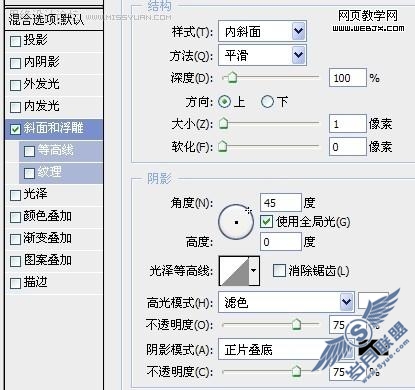The height and width of the screenshot is (390, 415).
Task: Select the 斜面和浮雕 list entry label
Action: coord(54,128)
